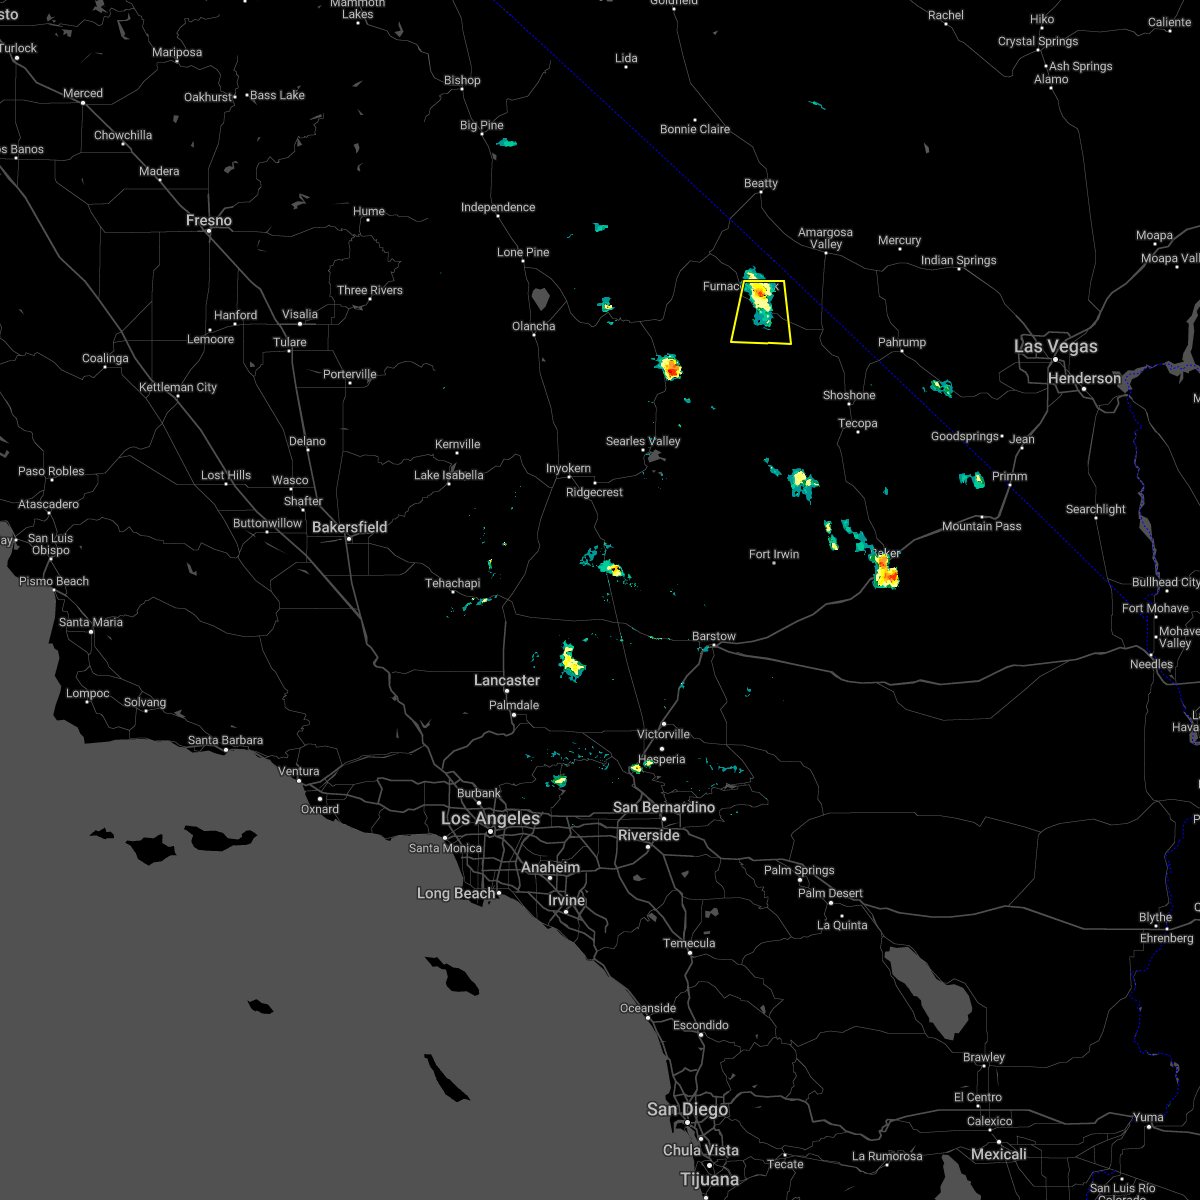
Task: Click the Riverside label
Action: click(648, 835)
